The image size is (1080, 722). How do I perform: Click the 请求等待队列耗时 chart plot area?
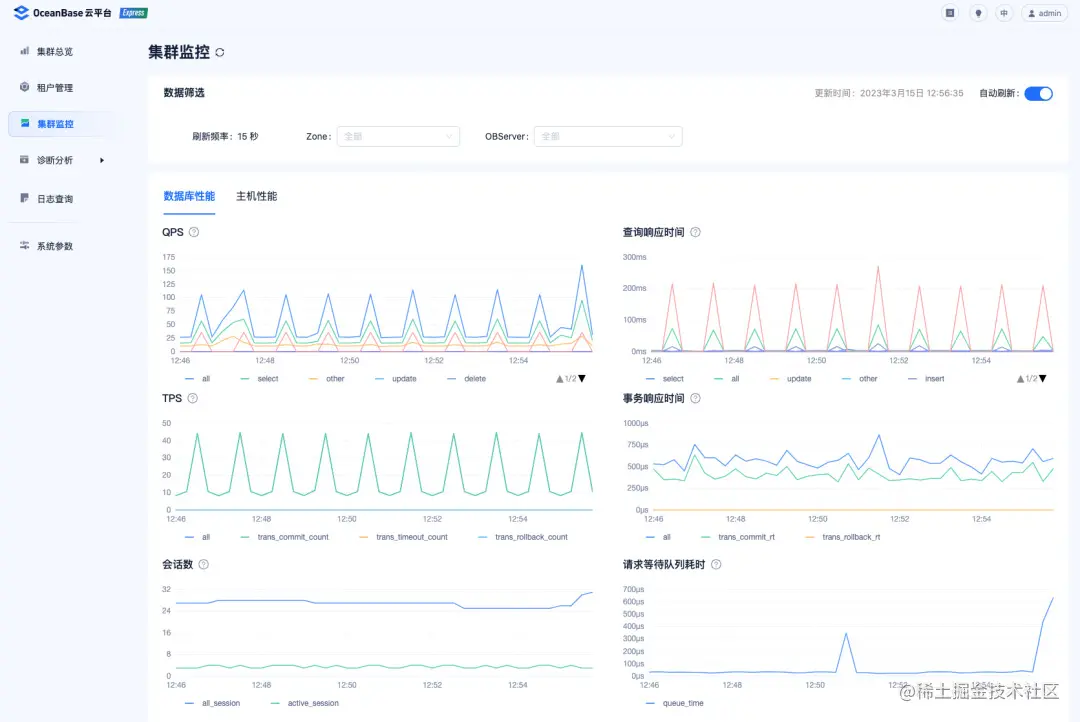pyautogui.click(x=851, y=632)
